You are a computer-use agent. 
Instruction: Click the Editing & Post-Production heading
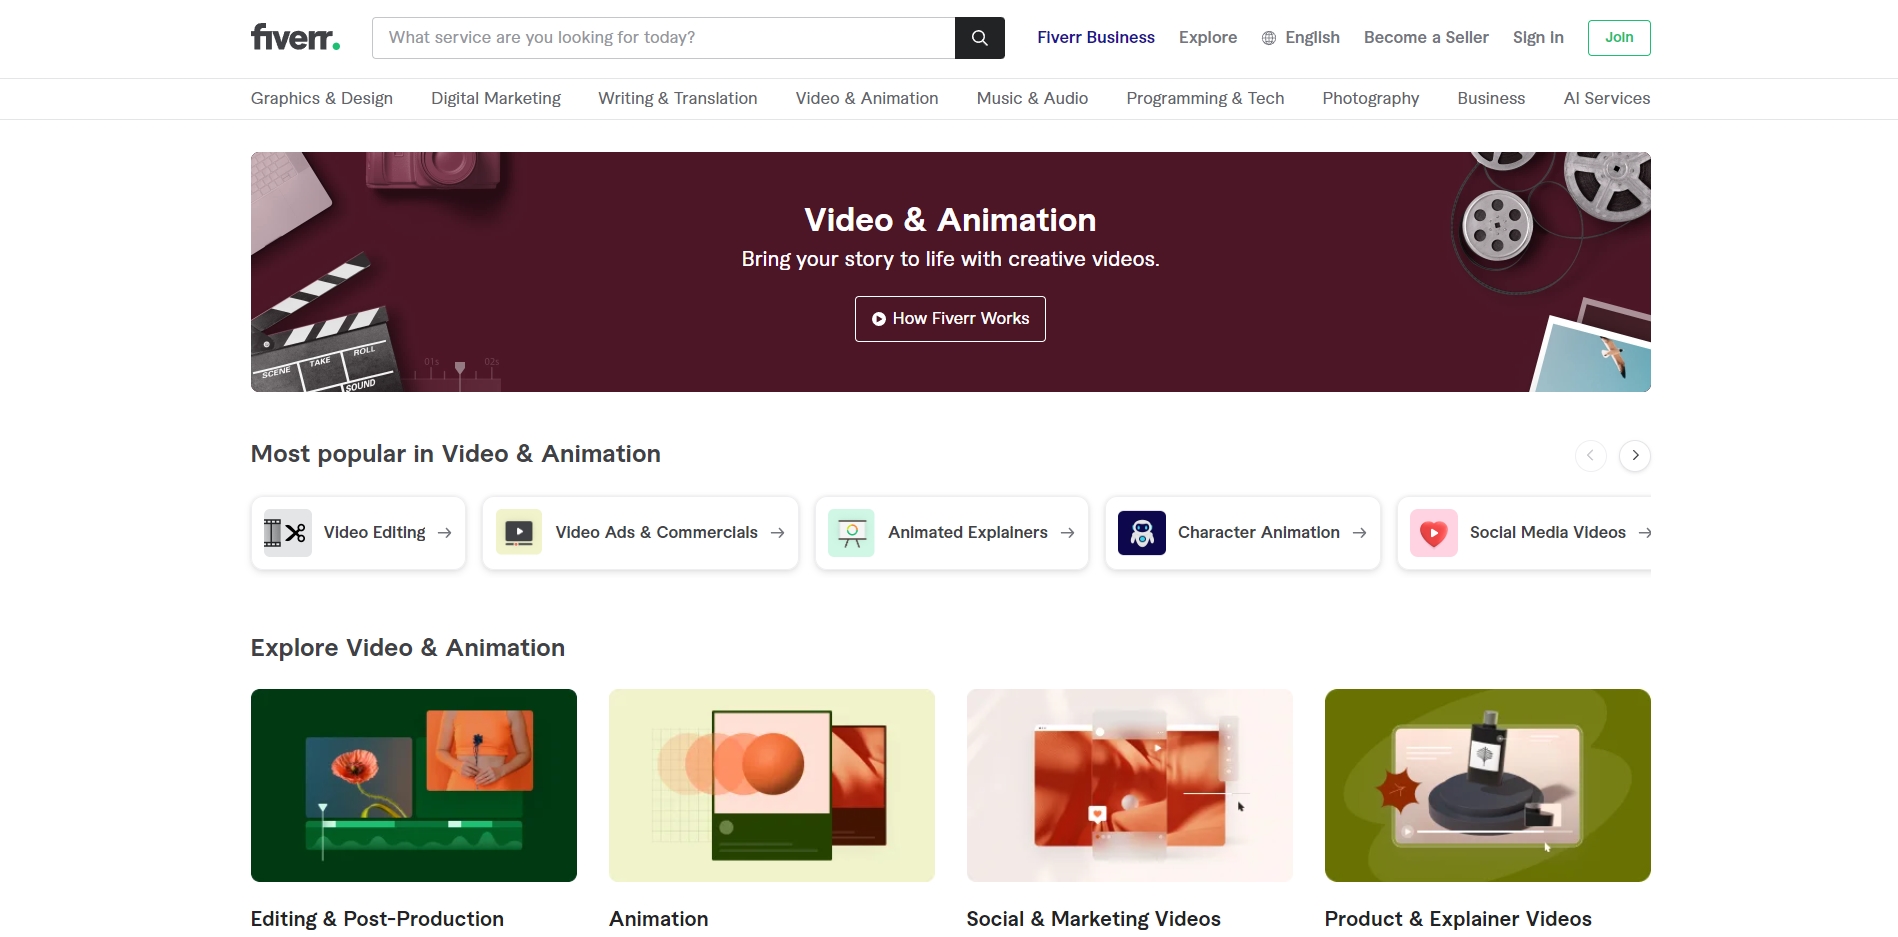(x=377, y=919)
